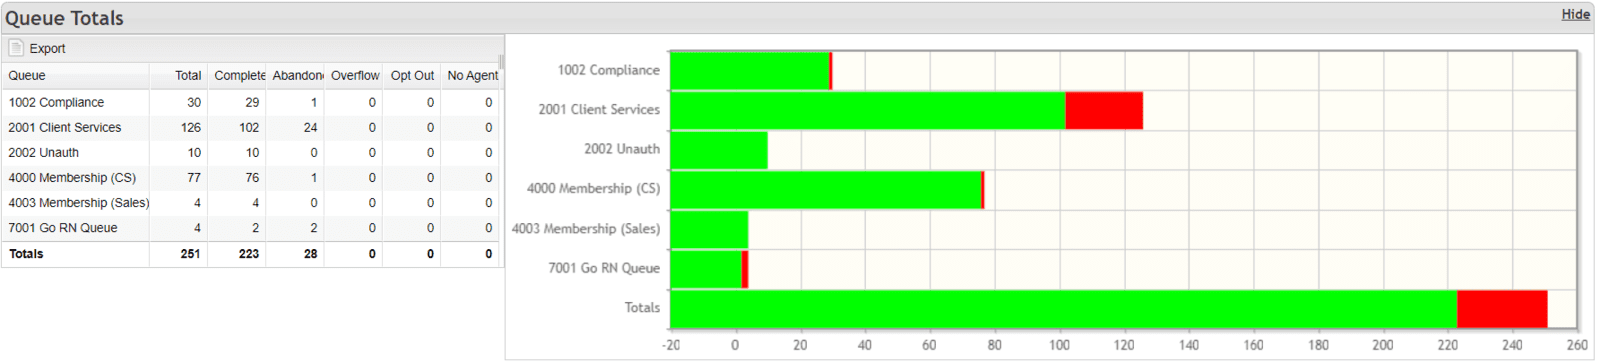Click the table panel's vertical splitter handle

tap(501, 62)
